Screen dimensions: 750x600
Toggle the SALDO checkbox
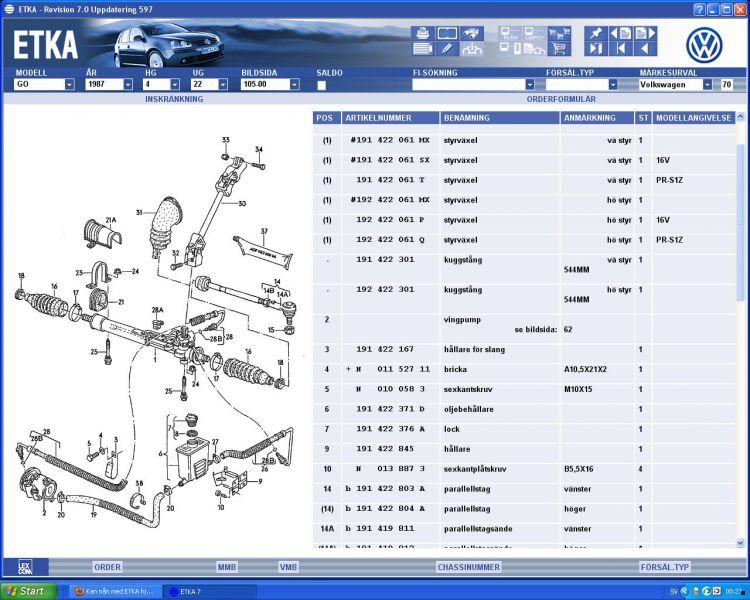(321, 85)
